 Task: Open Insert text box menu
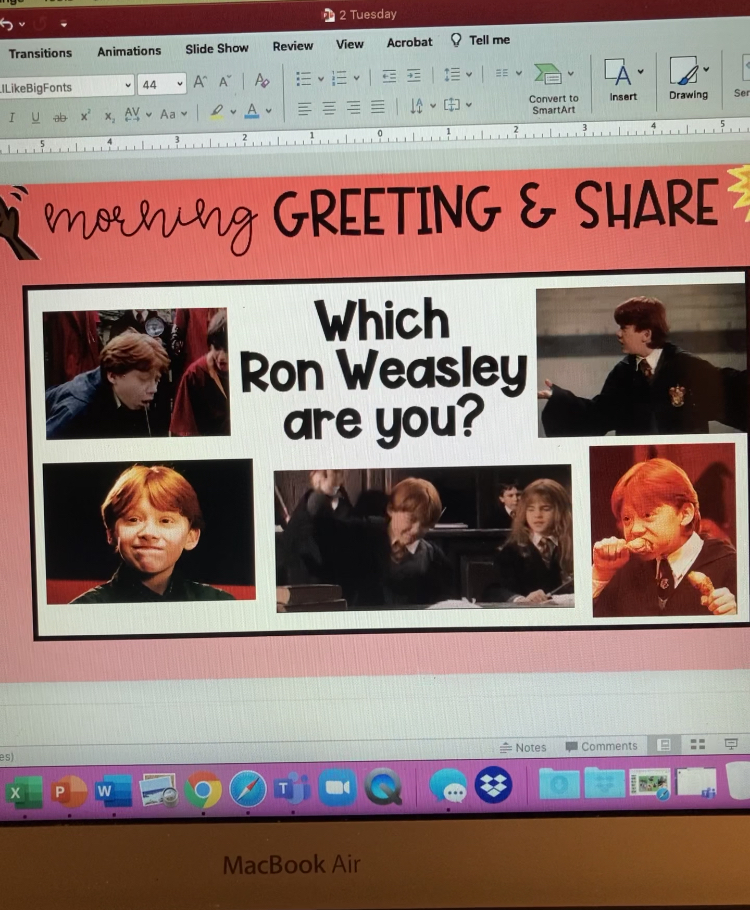(x=623, y=80)
